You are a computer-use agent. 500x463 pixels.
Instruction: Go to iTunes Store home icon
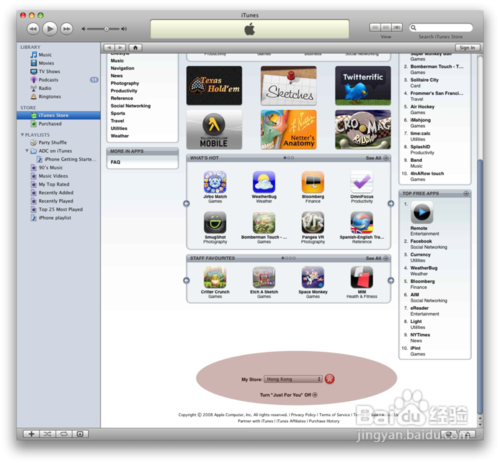pos(135,48)
